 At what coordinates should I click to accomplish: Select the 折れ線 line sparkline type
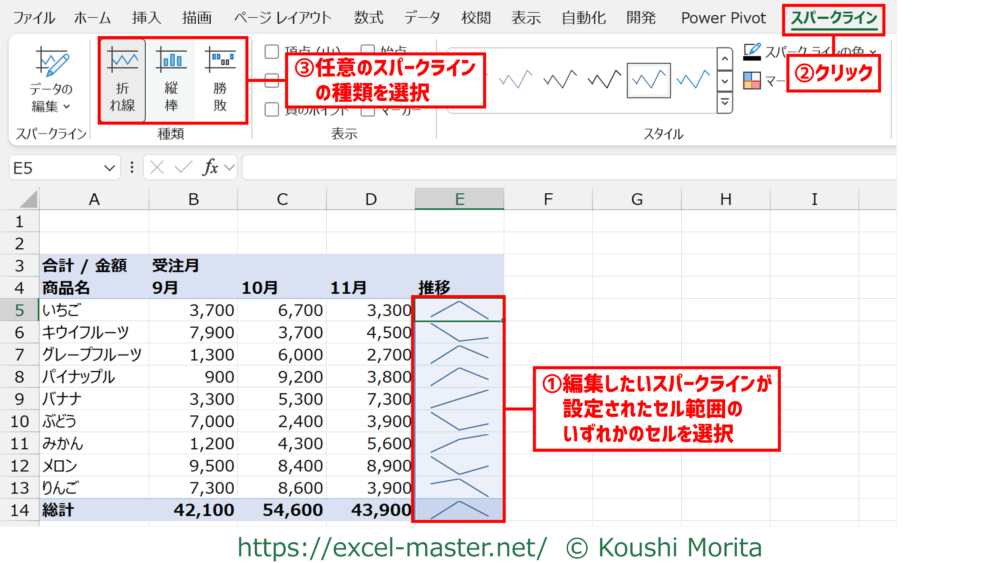(x=124, y=78)
